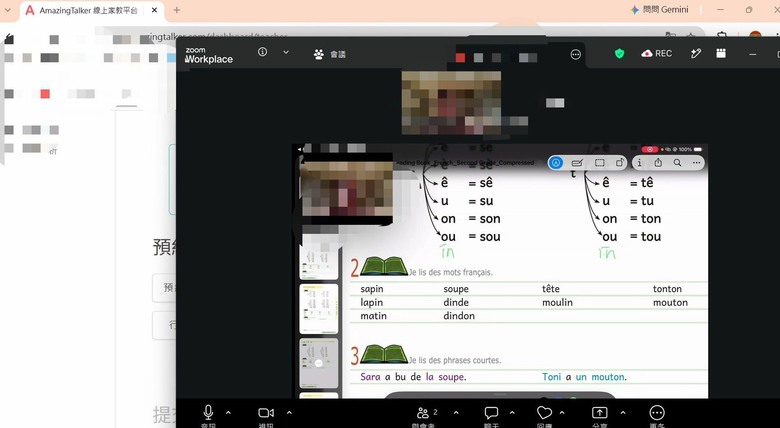Click the Zoom share screen icon
This screenshot has height=428, width=780.
pos(599,413)
